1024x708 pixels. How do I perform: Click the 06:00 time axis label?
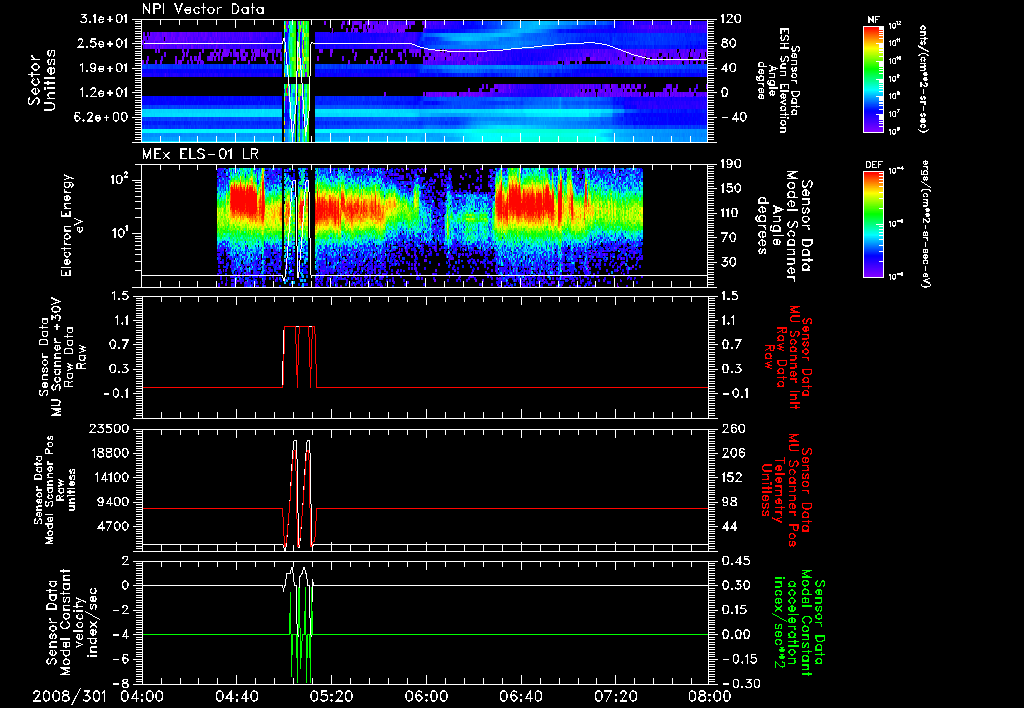(425, 696)
